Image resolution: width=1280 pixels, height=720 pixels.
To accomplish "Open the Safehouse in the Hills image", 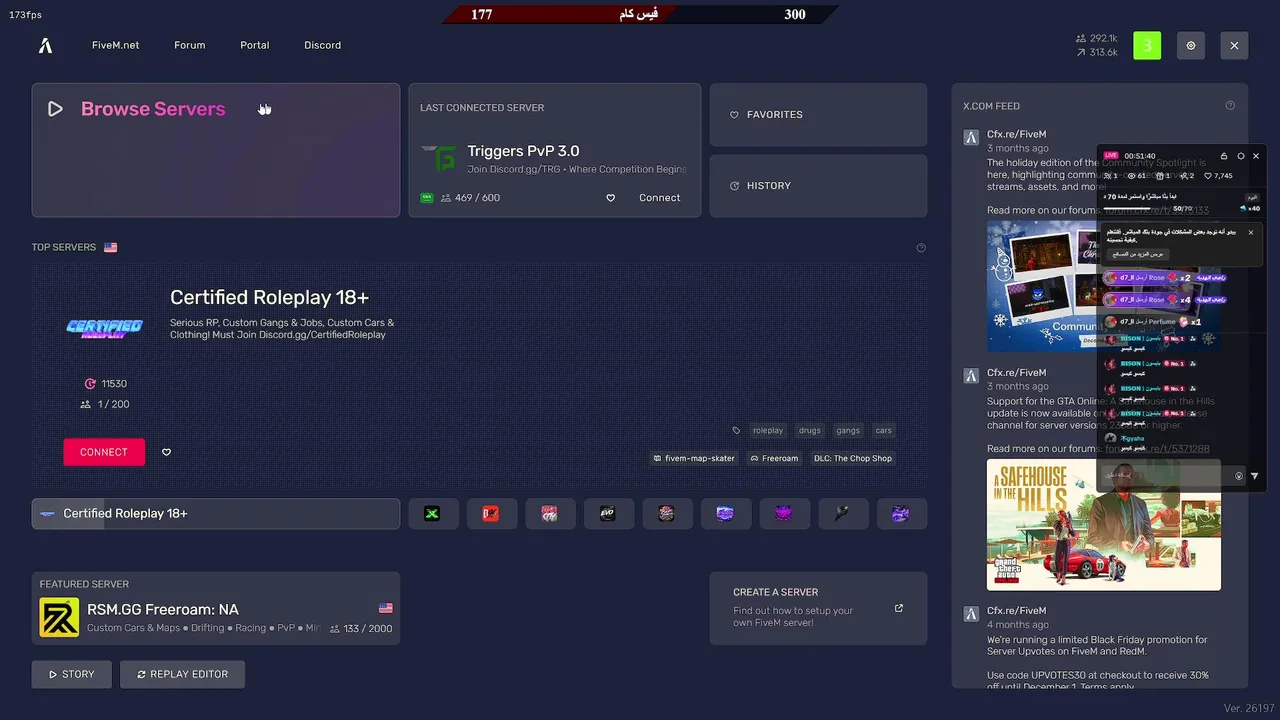I will [x=1104, y=525].
